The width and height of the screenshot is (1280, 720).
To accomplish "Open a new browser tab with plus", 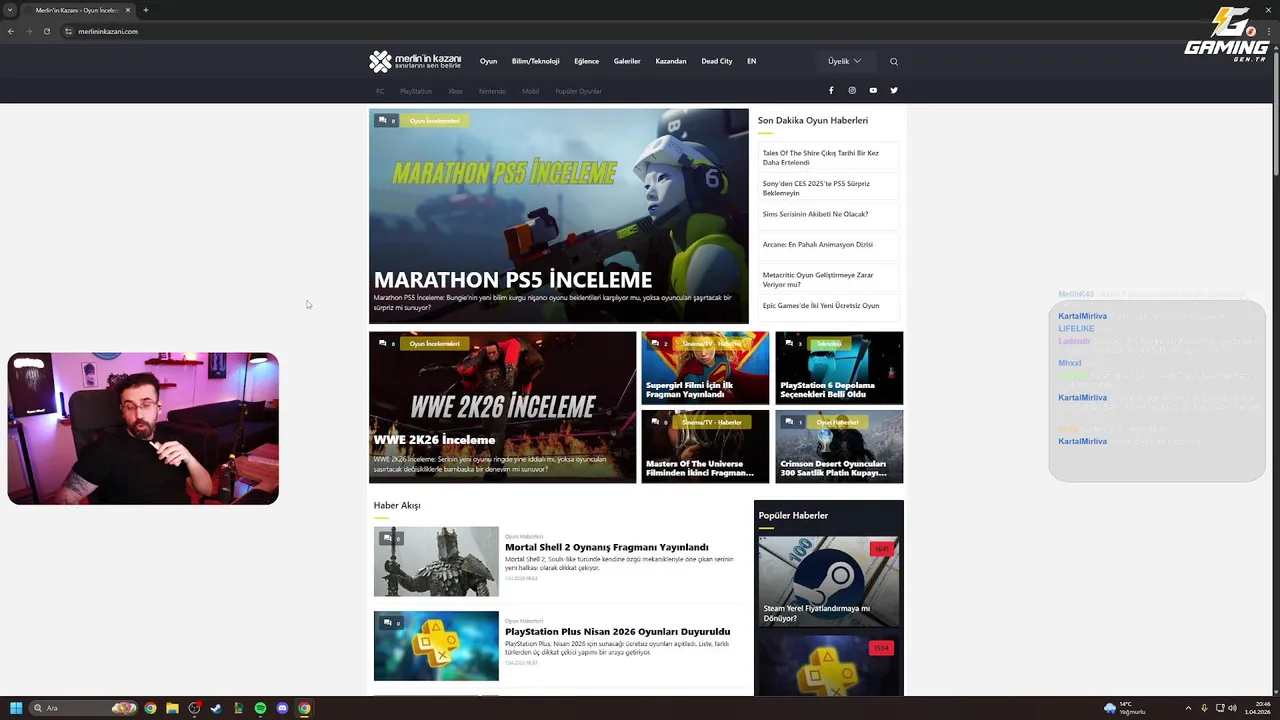I will pos(146,10).
